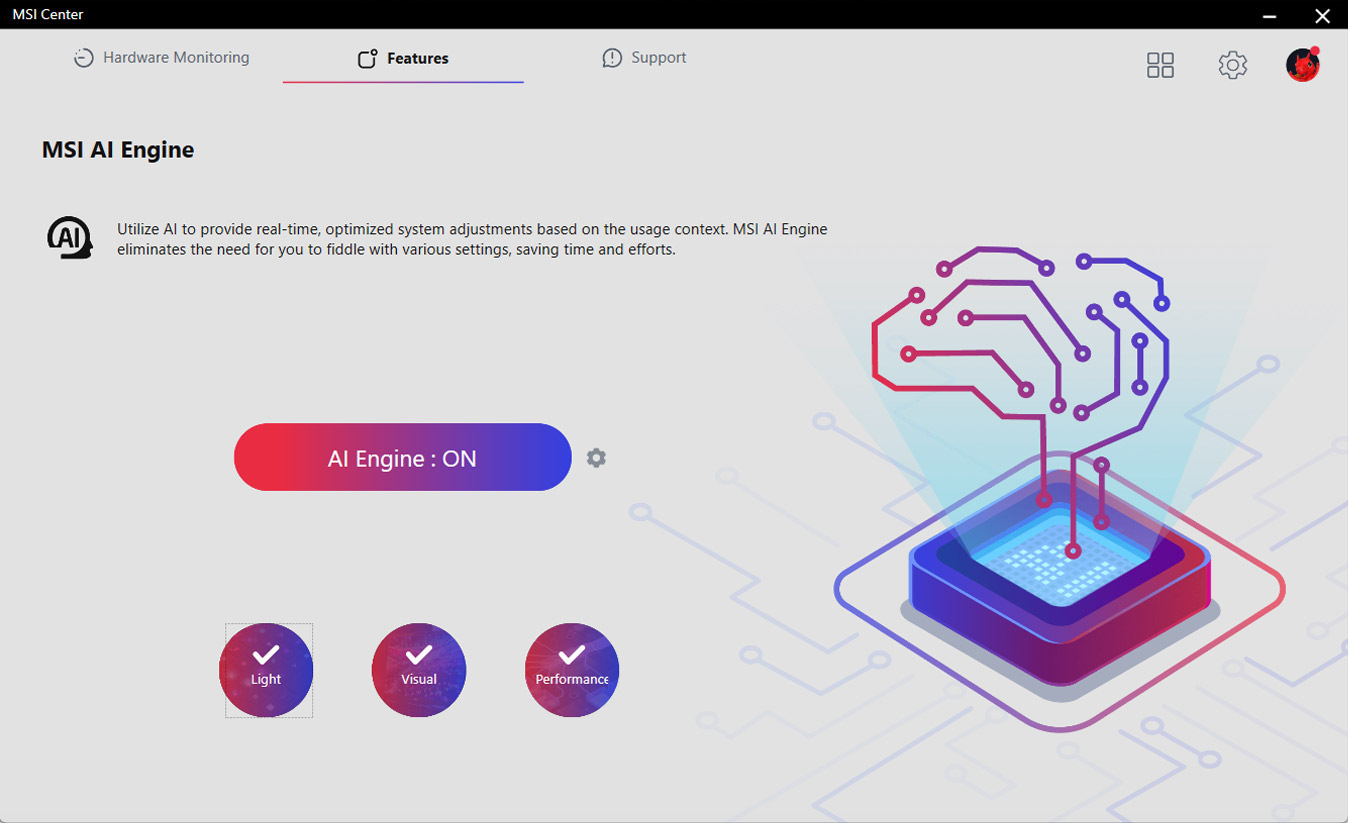Open the layout grid icon near top right
1348x823 pixels.
[x=1160, y=64]
